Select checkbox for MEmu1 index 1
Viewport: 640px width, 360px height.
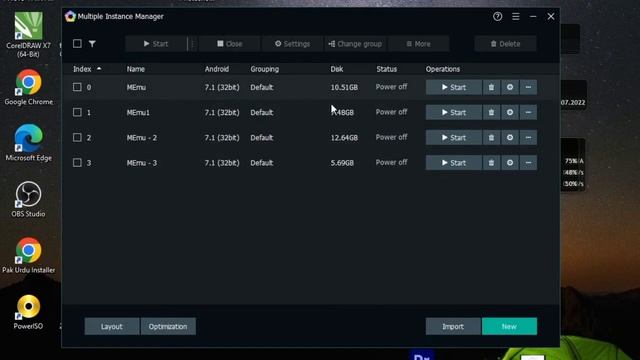tap(77, 112)
